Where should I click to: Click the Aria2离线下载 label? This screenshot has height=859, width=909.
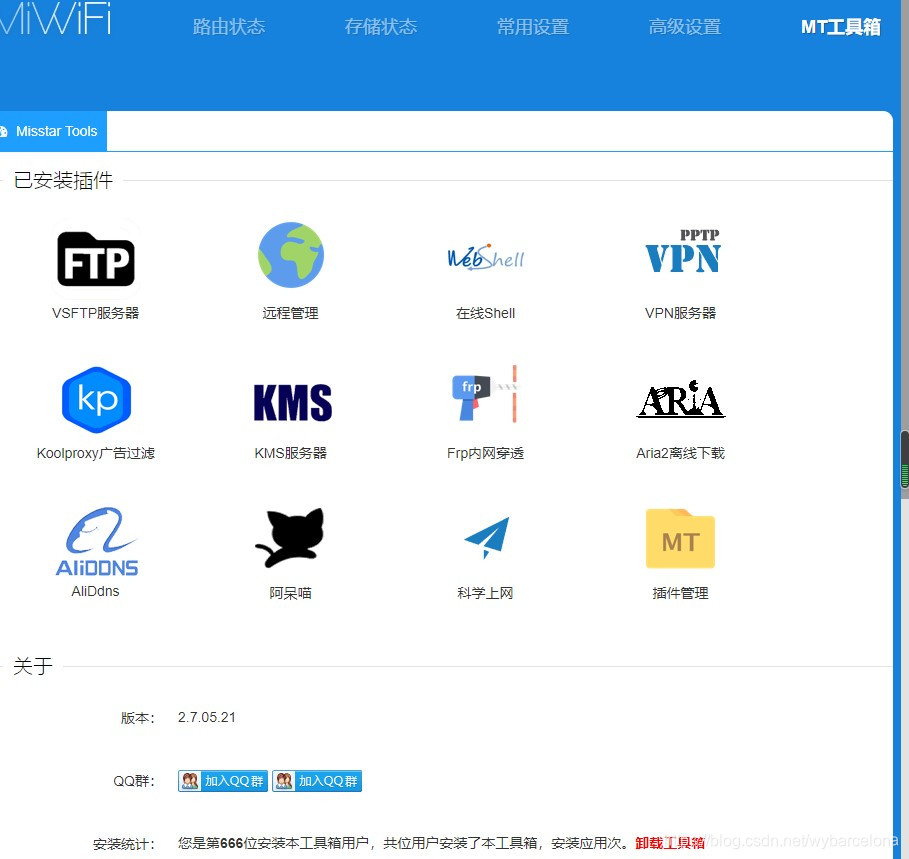[x=681, y=453]
